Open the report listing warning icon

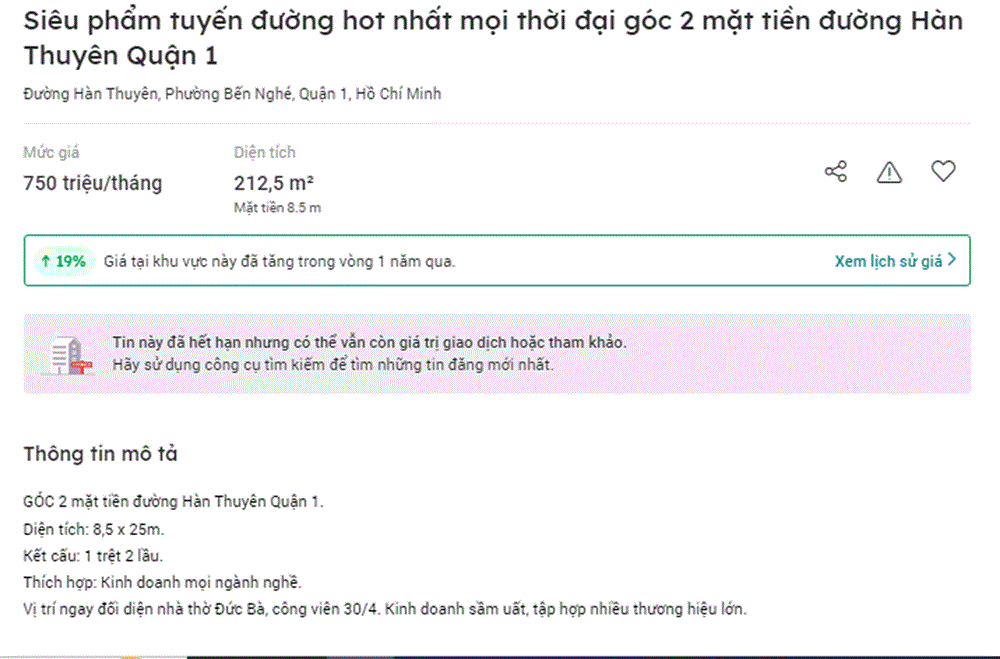889,172
